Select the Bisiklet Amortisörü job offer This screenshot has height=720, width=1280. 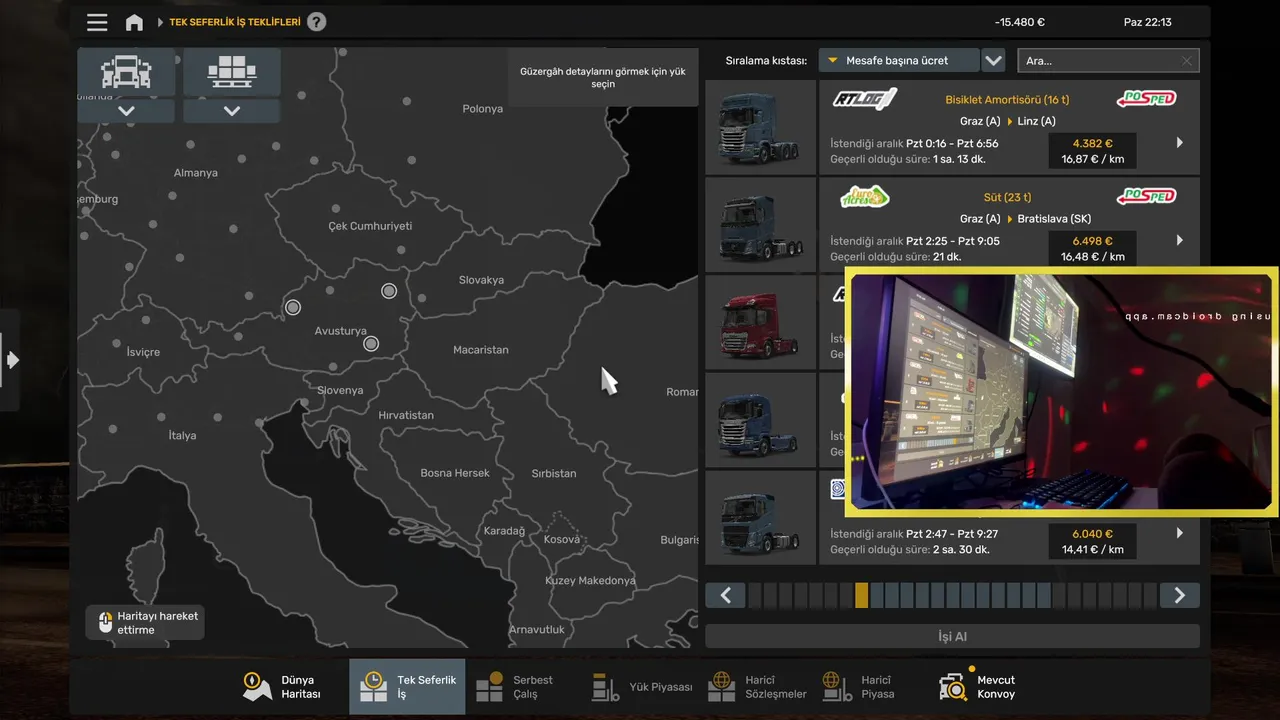tap(1010, 128)
